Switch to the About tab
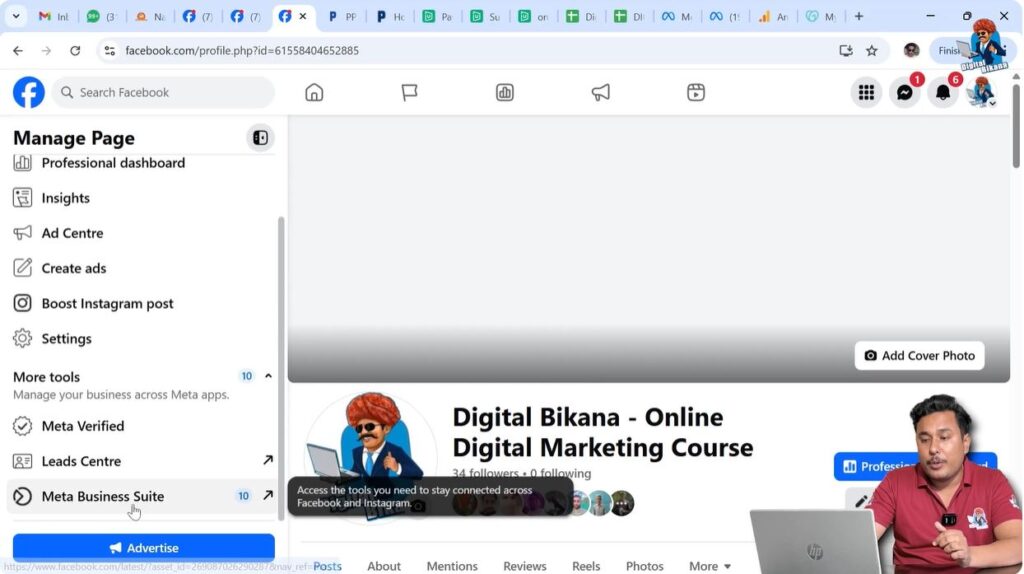This screenshot has height=574, width=1024. click(383, 566)
